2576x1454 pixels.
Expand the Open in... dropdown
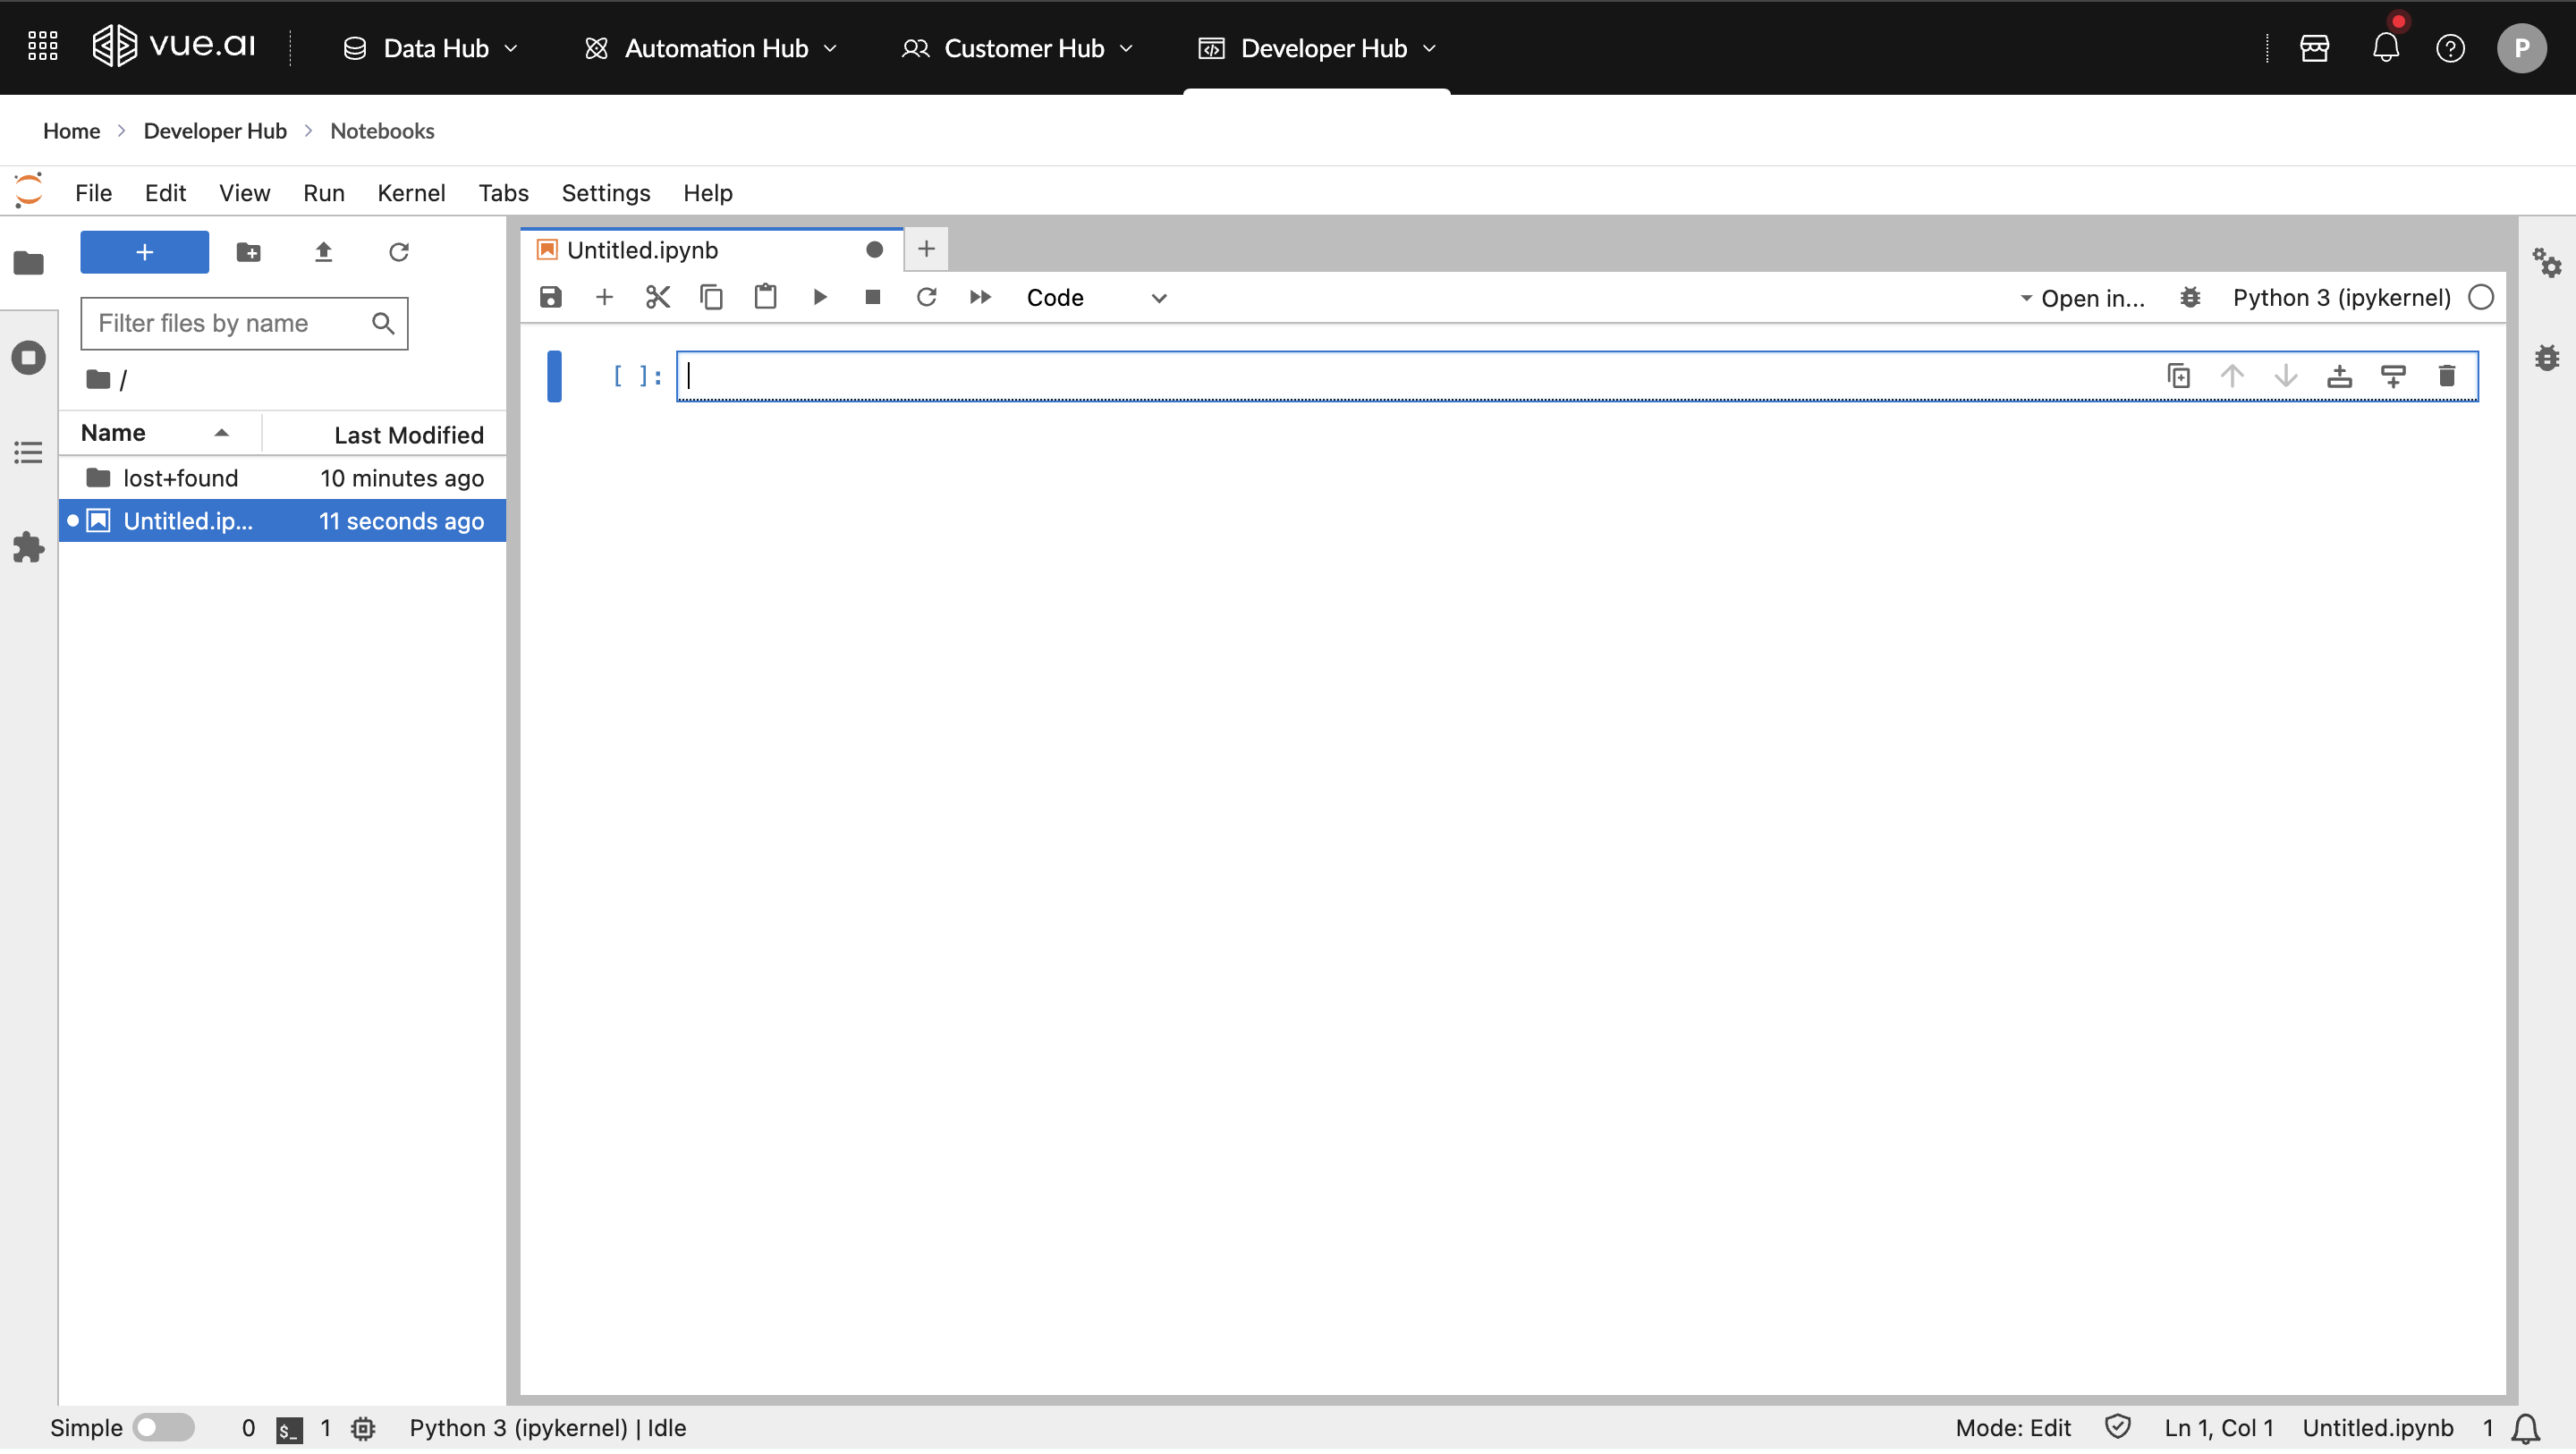(2082, 299)
